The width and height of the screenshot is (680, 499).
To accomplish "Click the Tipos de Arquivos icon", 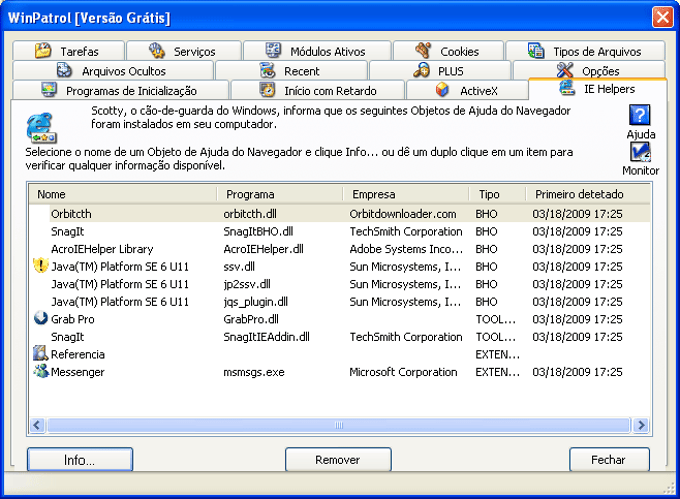I will (x=536, y=50).
